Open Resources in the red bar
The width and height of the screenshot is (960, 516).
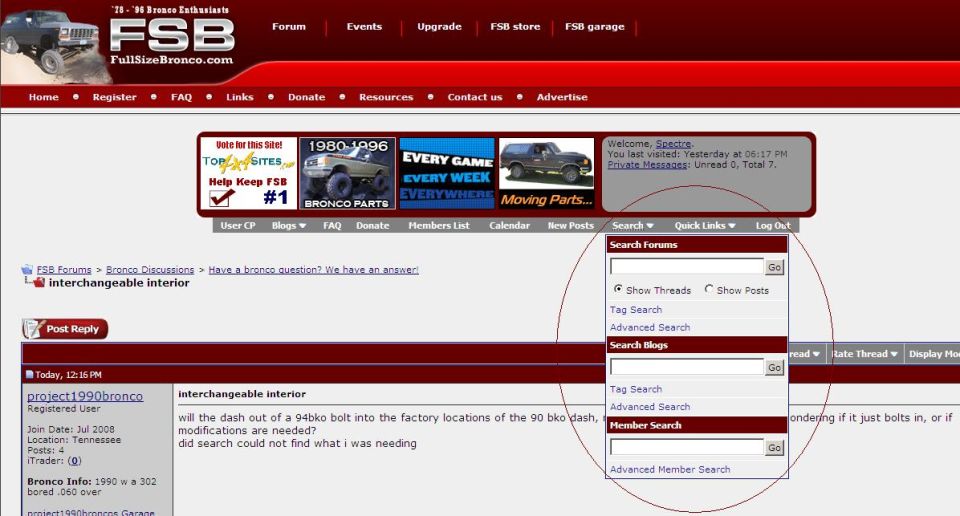tap(386, 97)
